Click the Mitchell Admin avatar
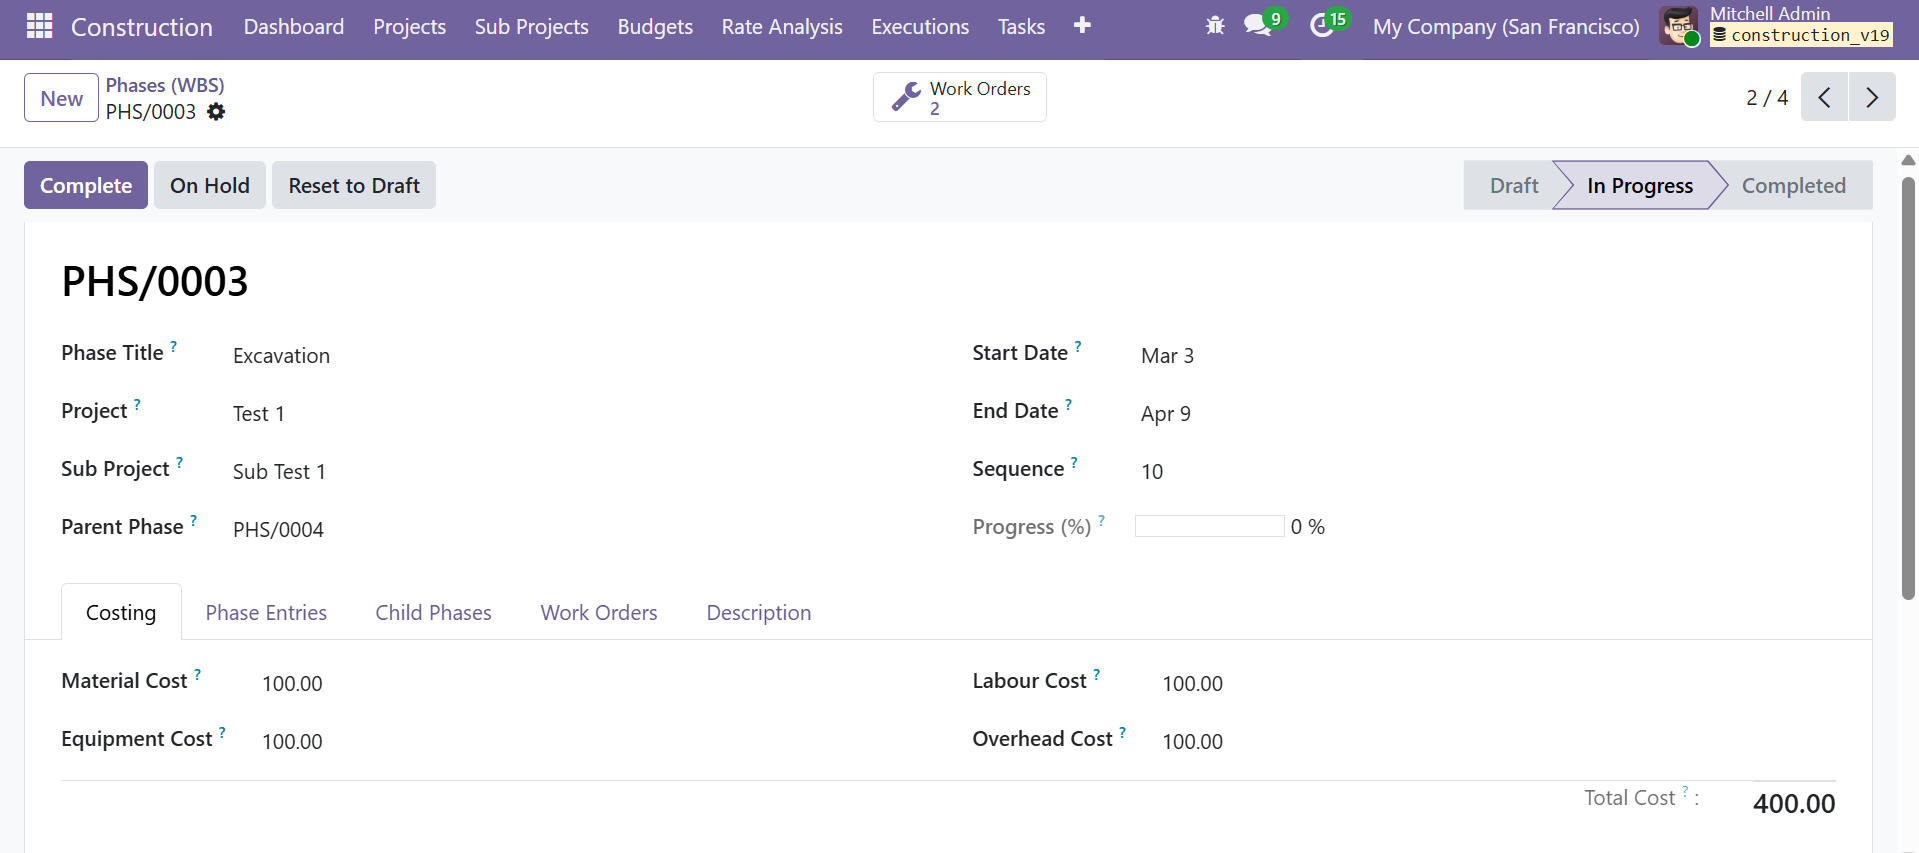Screen dimensions: 1919x853 (1679, 26)
